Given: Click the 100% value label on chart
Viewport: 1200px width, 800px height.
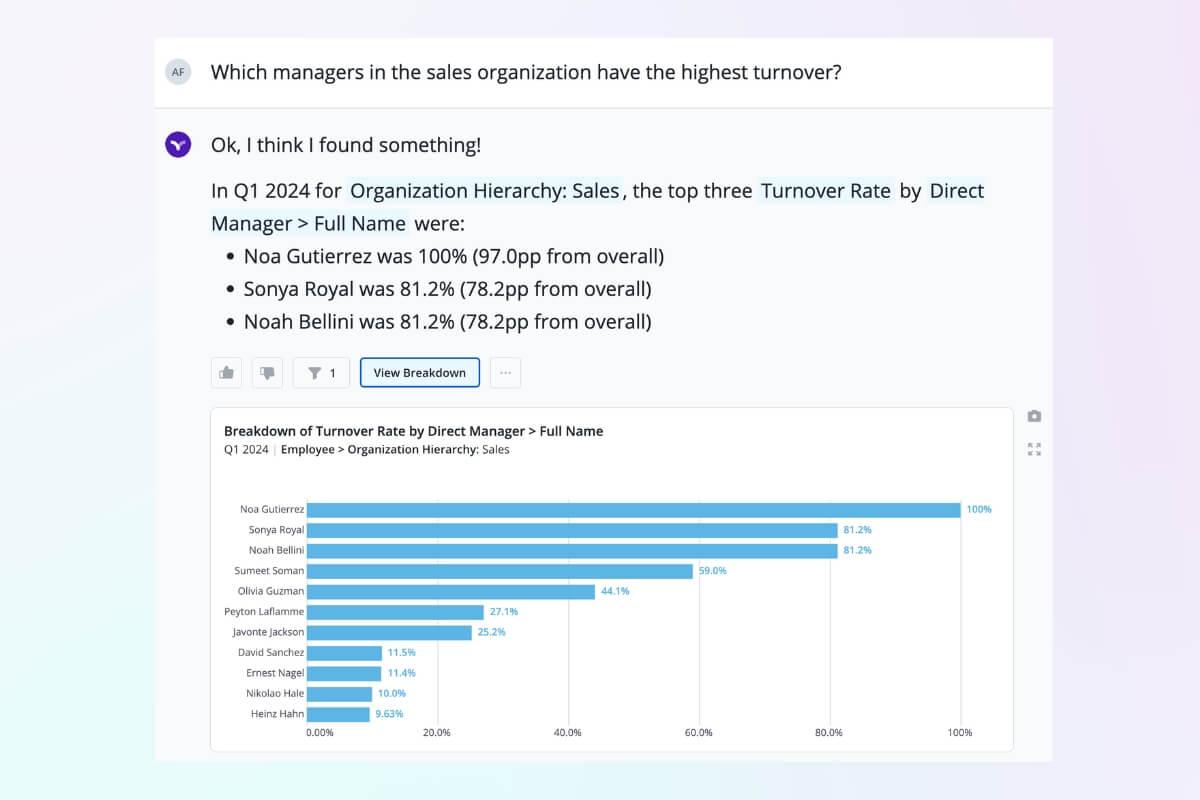Looking at the screenshot, I should [x=979, y=510].
